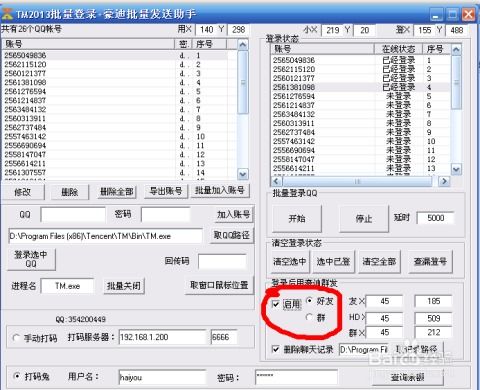Select the 群 radio button
This screenshot has width=480, height=390.
tap(309, 317)
